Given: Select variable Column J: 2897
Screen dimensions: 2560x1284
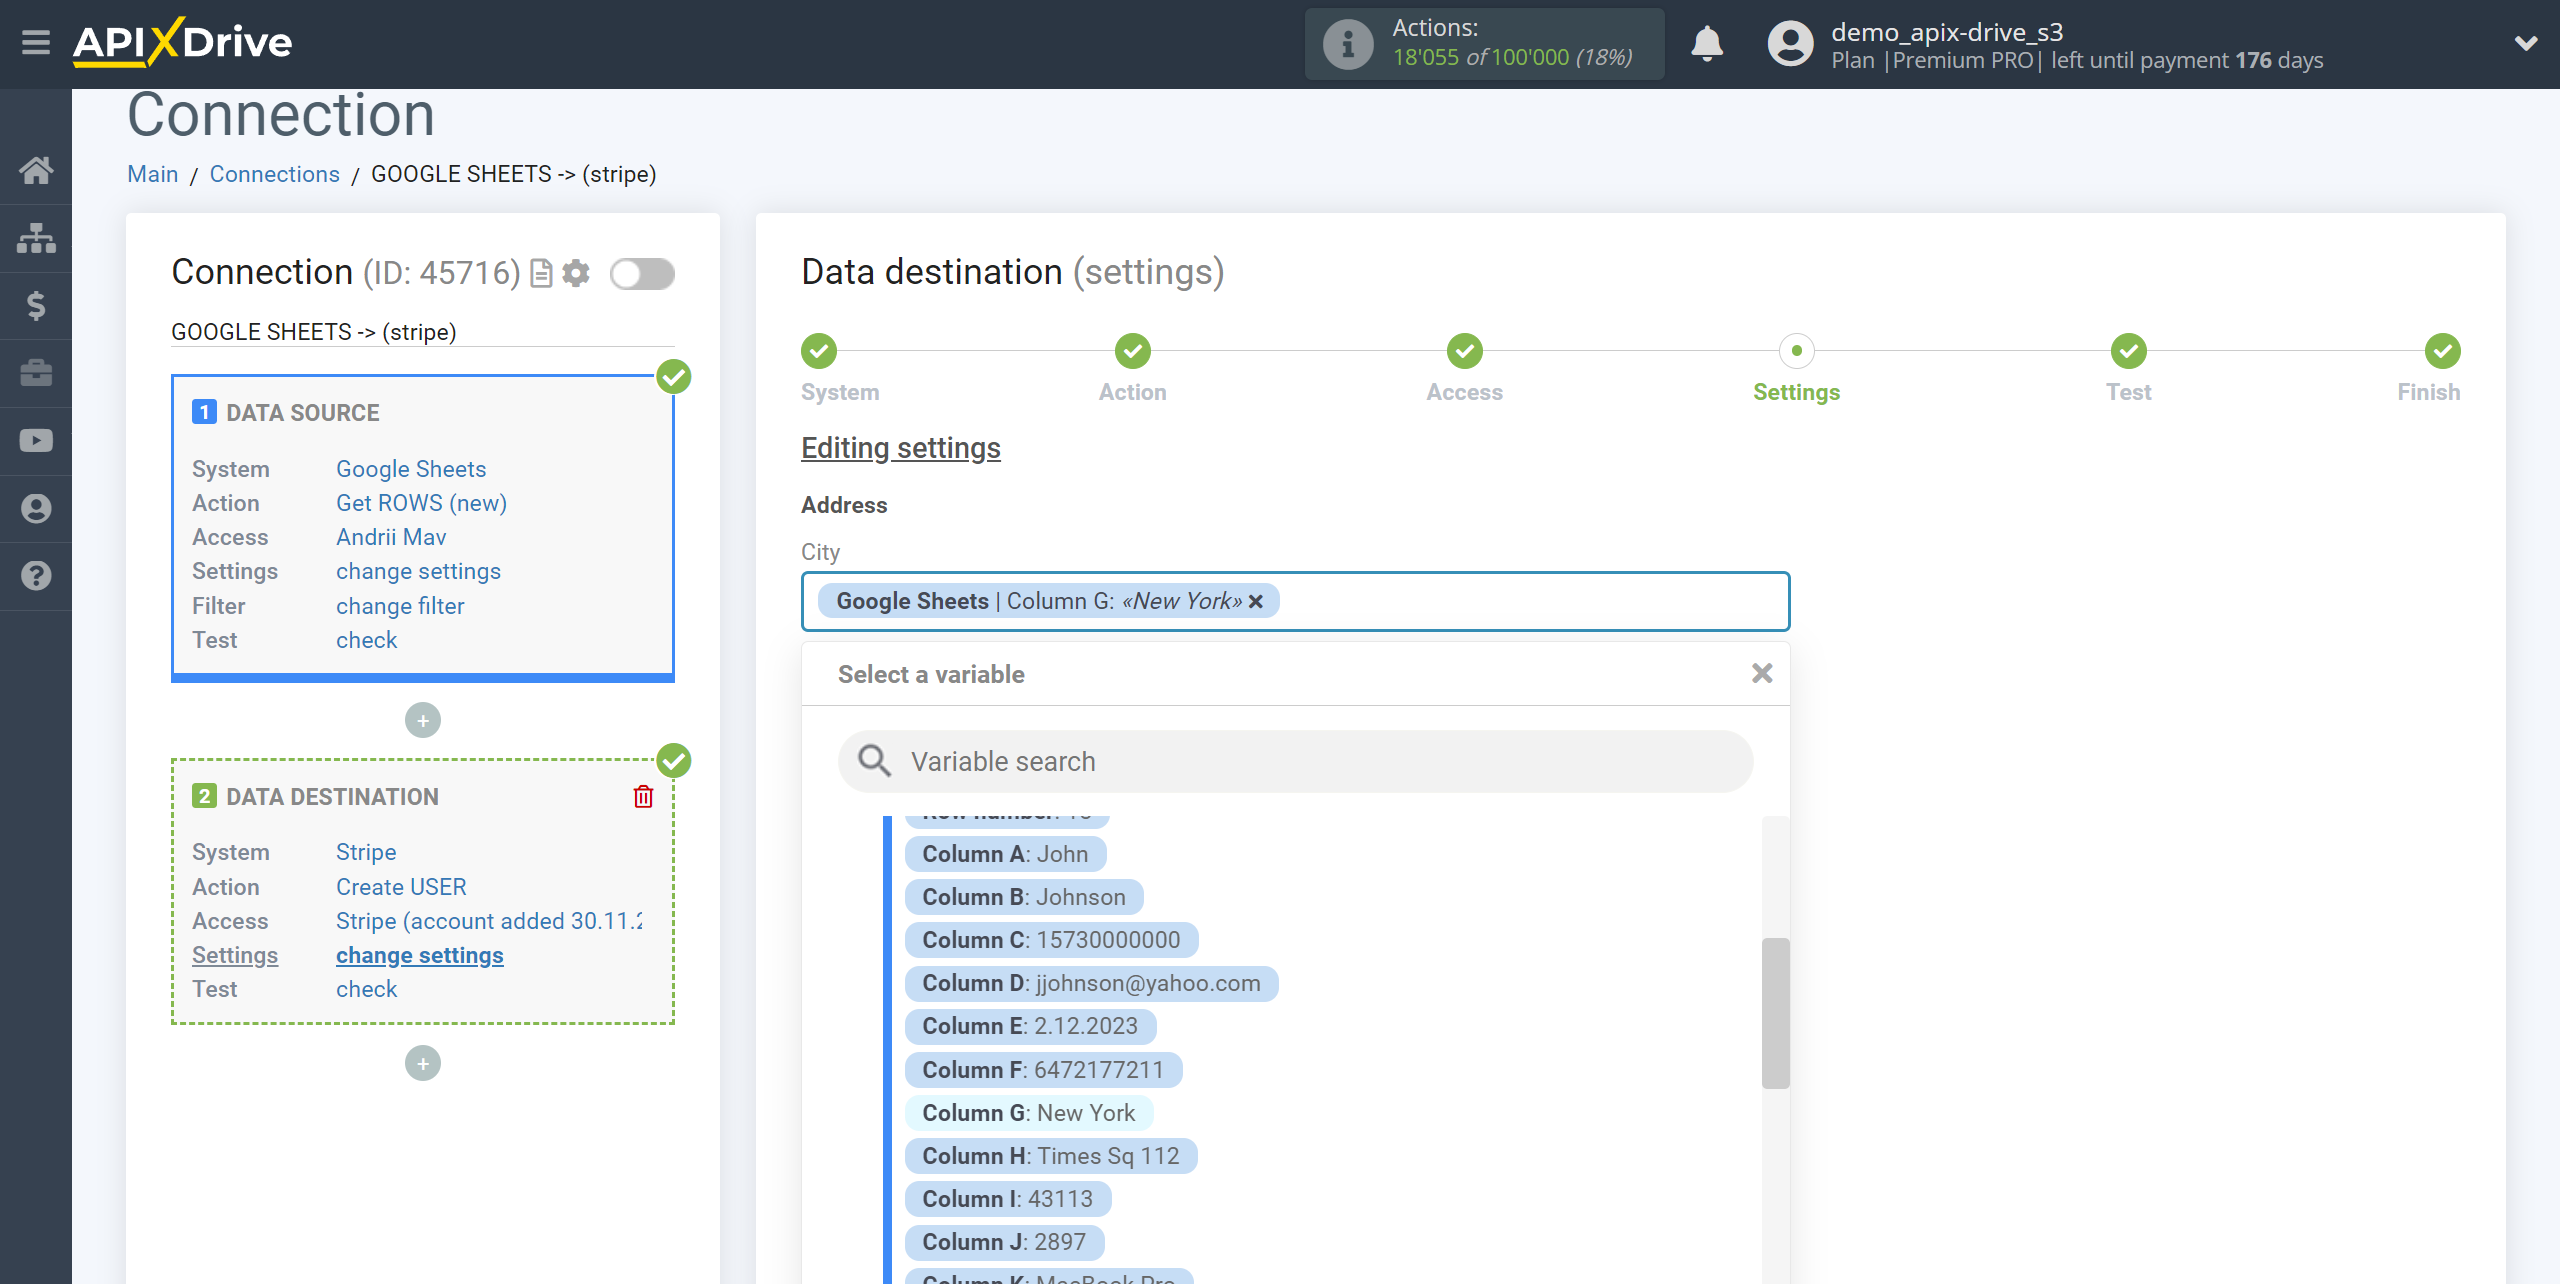Looking at the screenshot, I should (x=1004, y=1242).
